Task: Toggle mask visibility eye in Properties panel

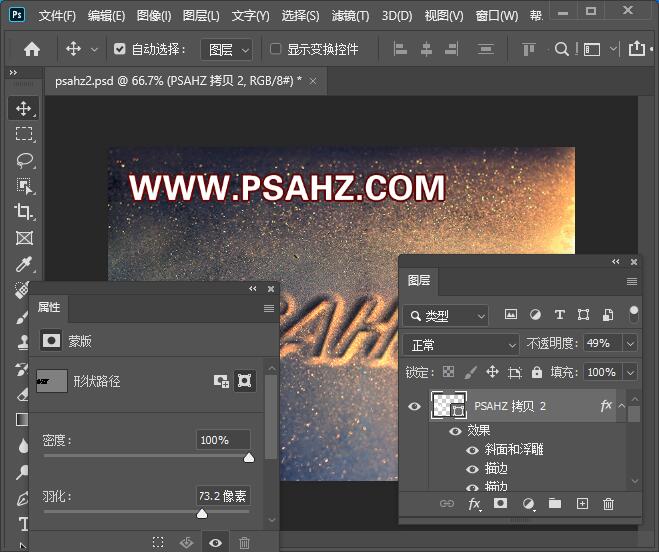Action: point(216,543)
